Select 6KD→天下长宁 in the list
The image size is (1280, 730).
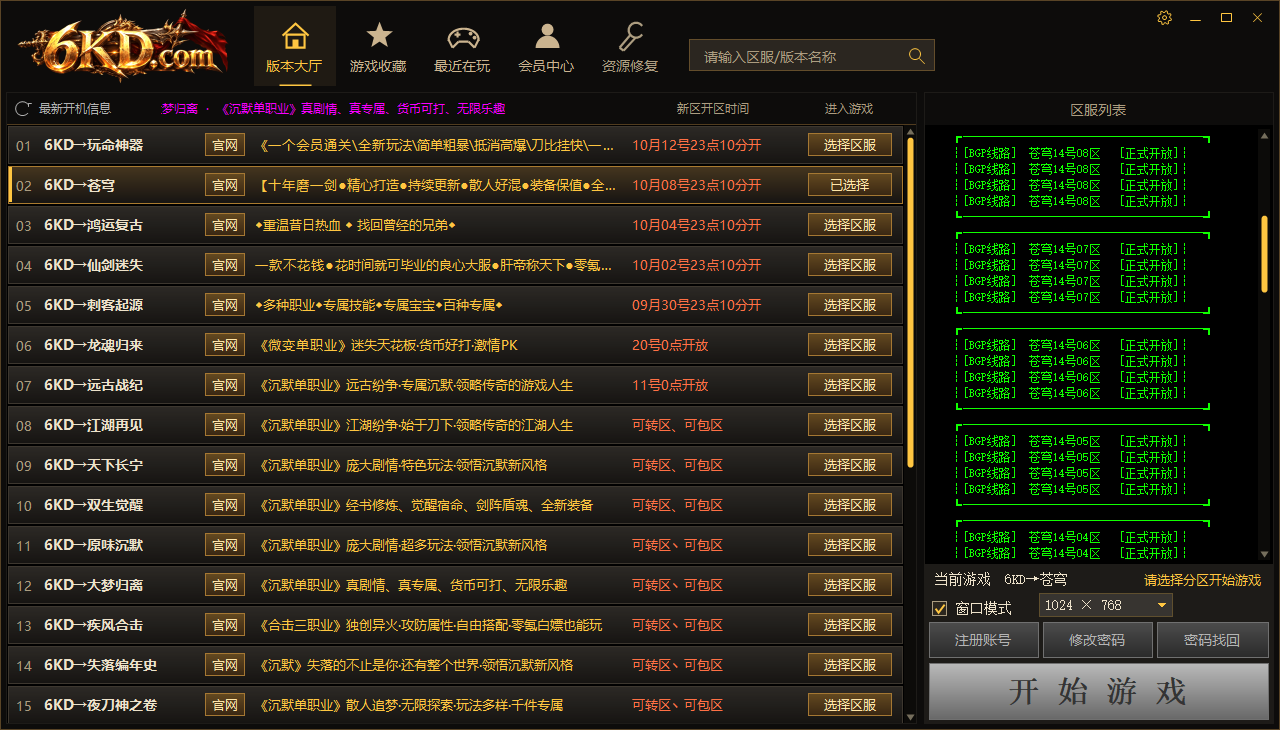[93, 465]
